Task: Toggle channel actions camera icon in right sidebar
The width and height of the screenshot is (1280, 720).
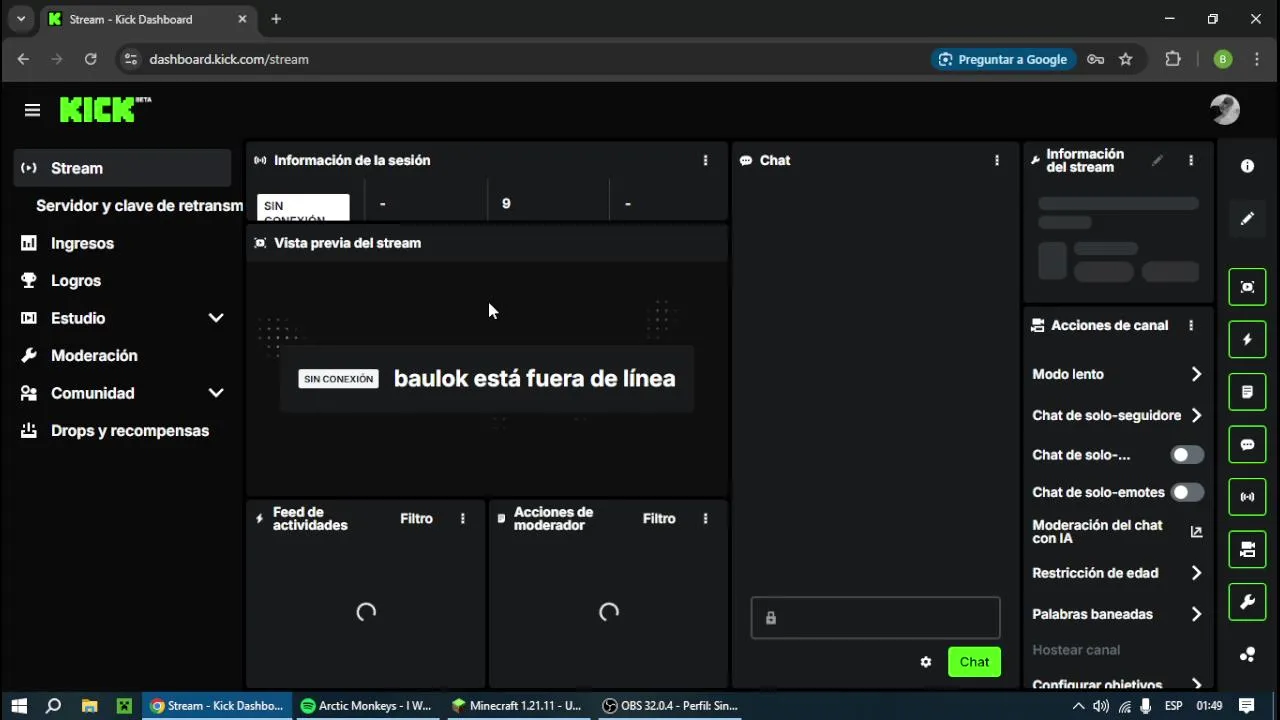Action: [1247, 549]
